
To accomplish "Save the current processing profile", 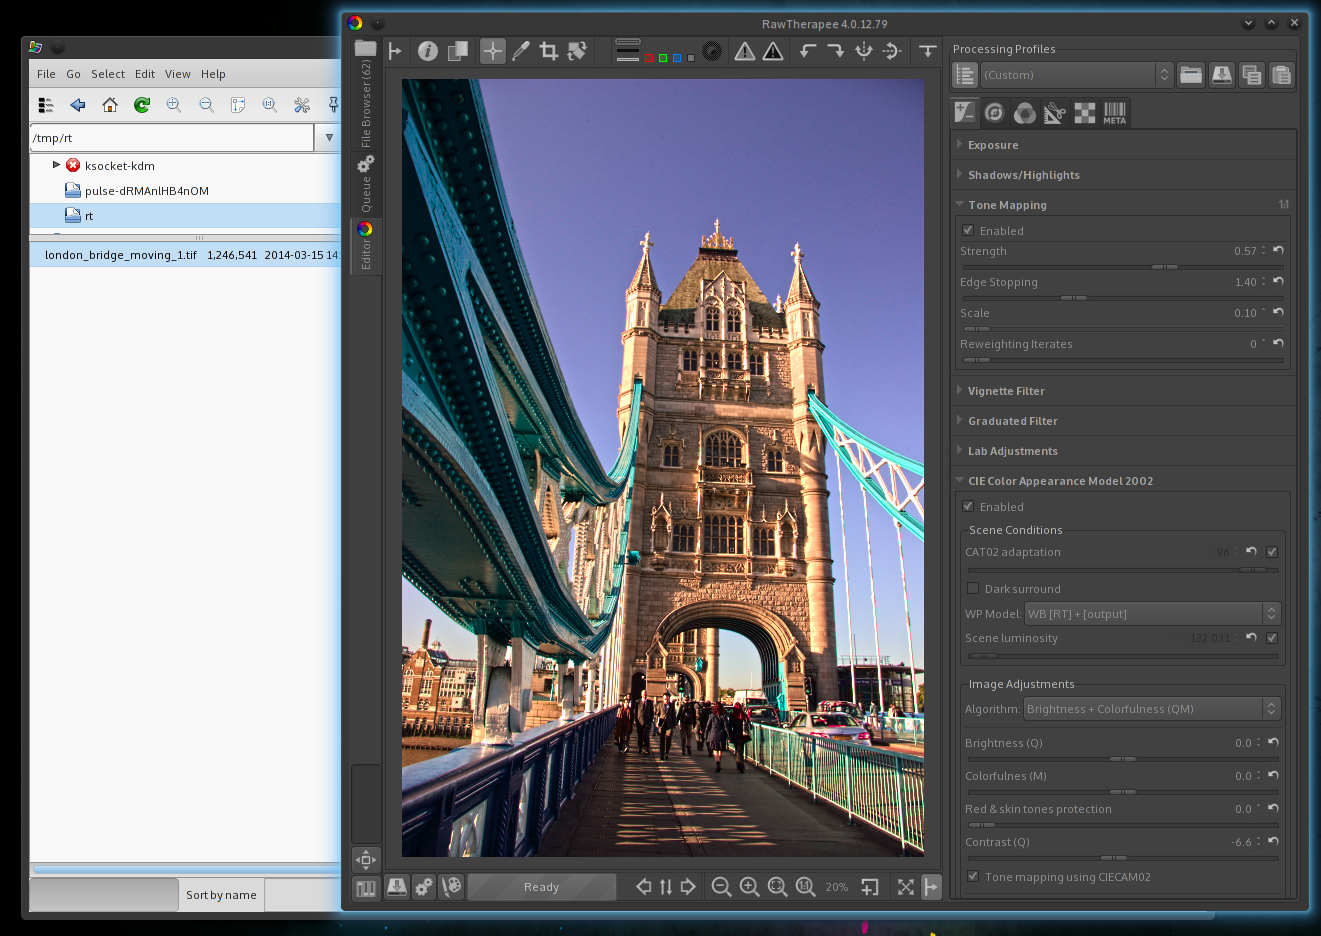I will coord(1221,75).
